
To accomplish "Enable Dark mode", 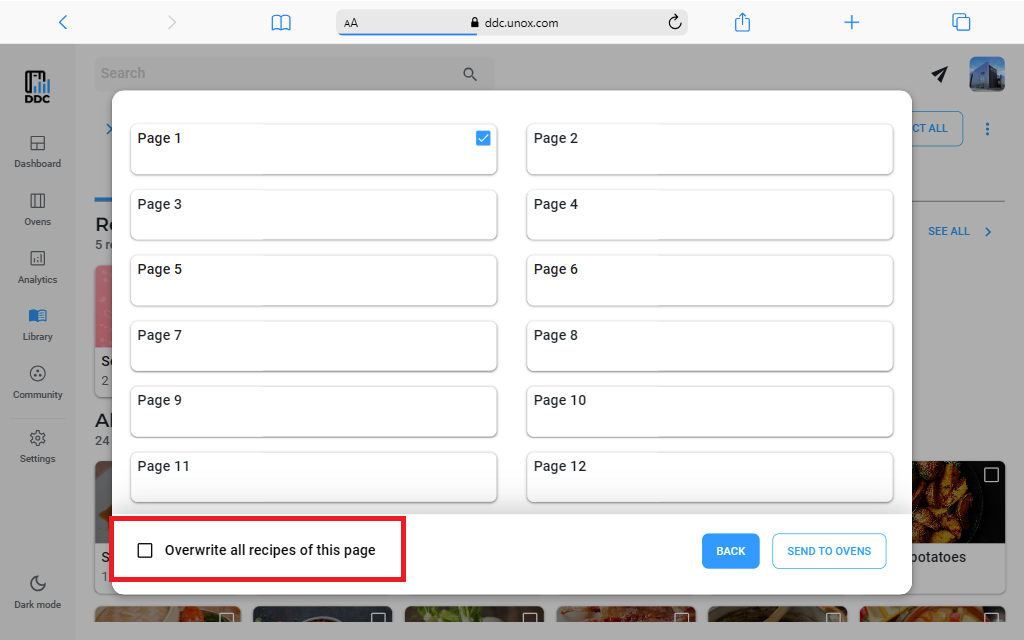I will (x=37, y=590).
